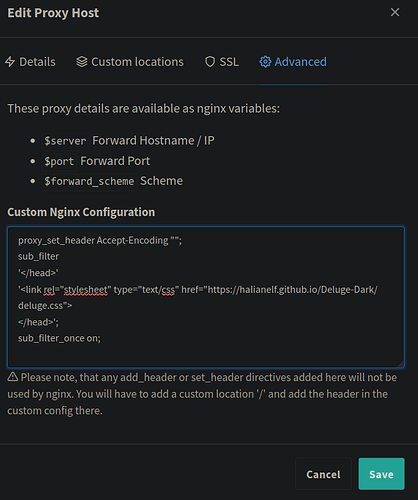Save the proxy host changes

381,474
